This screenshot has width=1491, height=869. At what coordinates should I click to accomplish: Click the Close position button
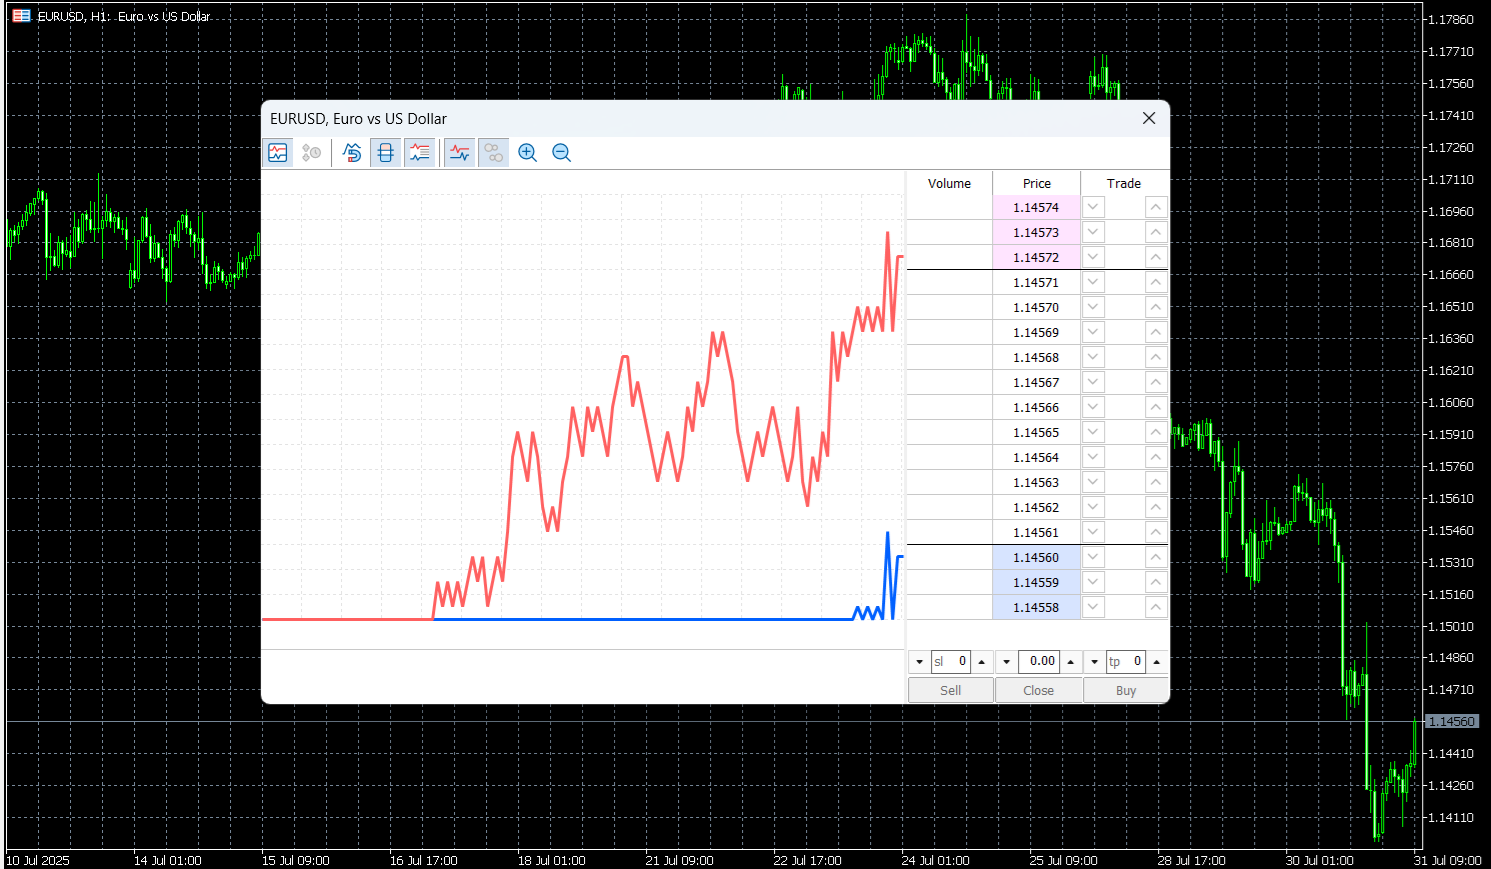1039,690
